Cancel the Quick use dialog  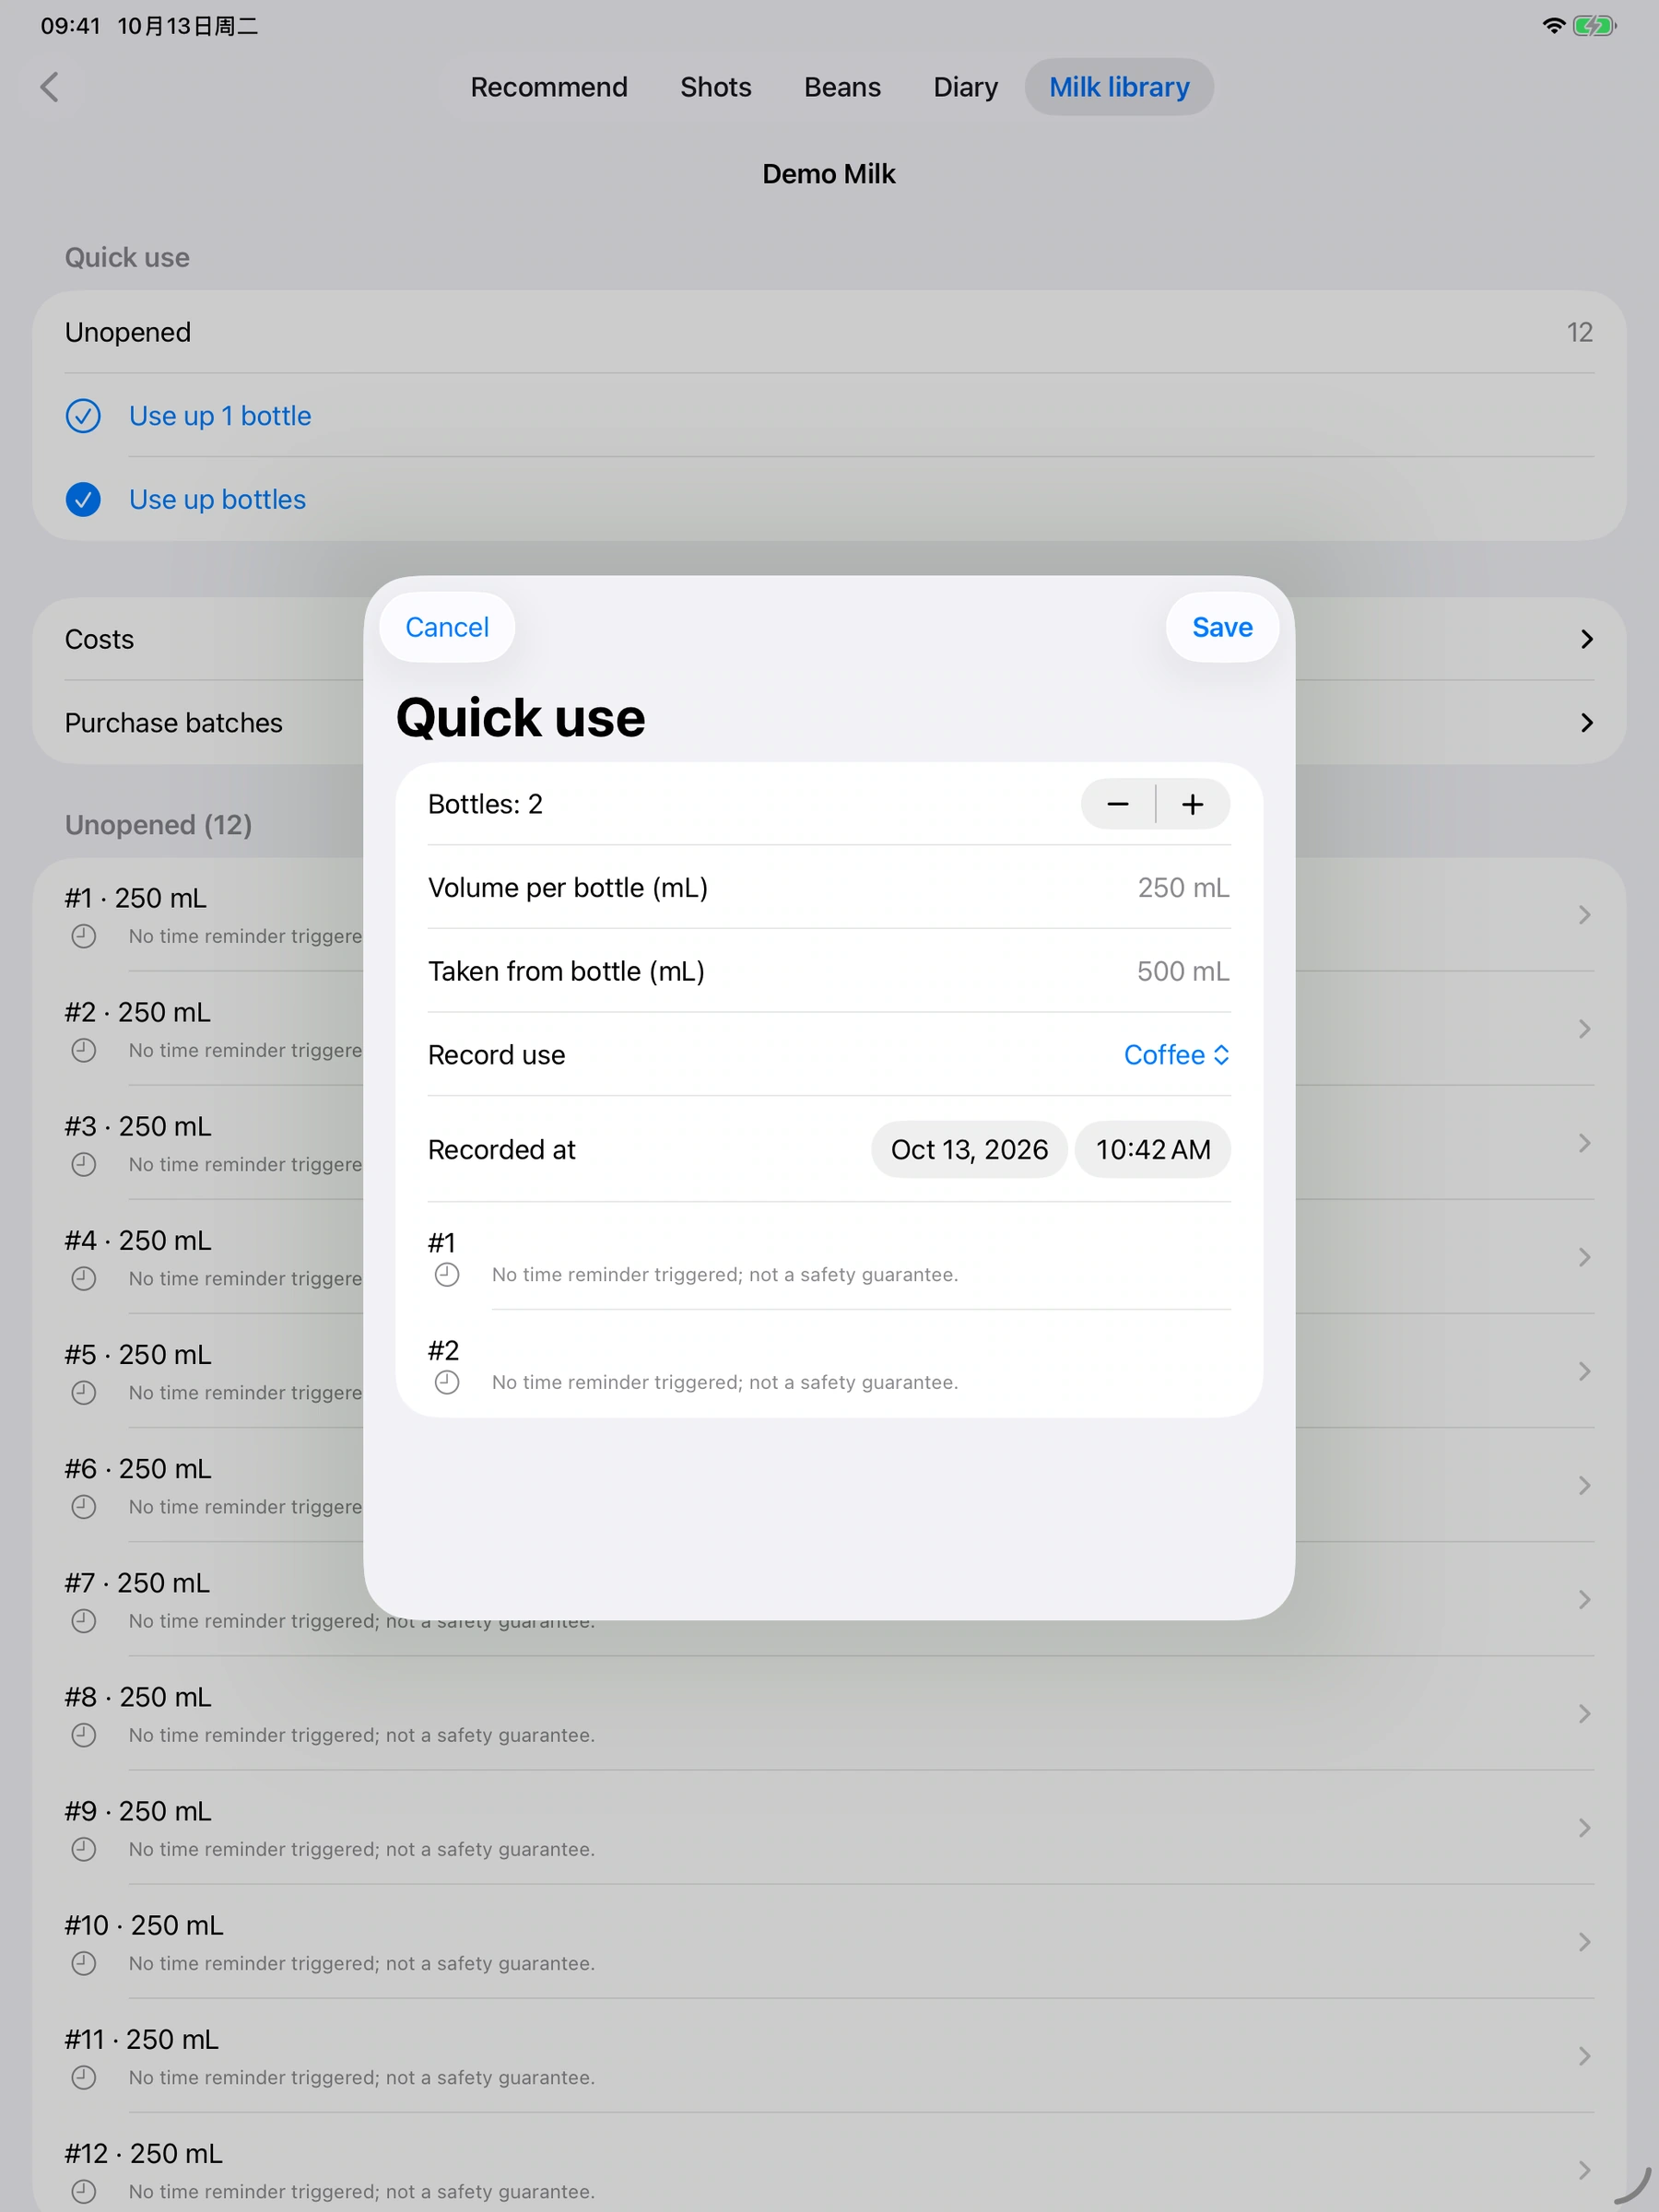pos(447,627)
